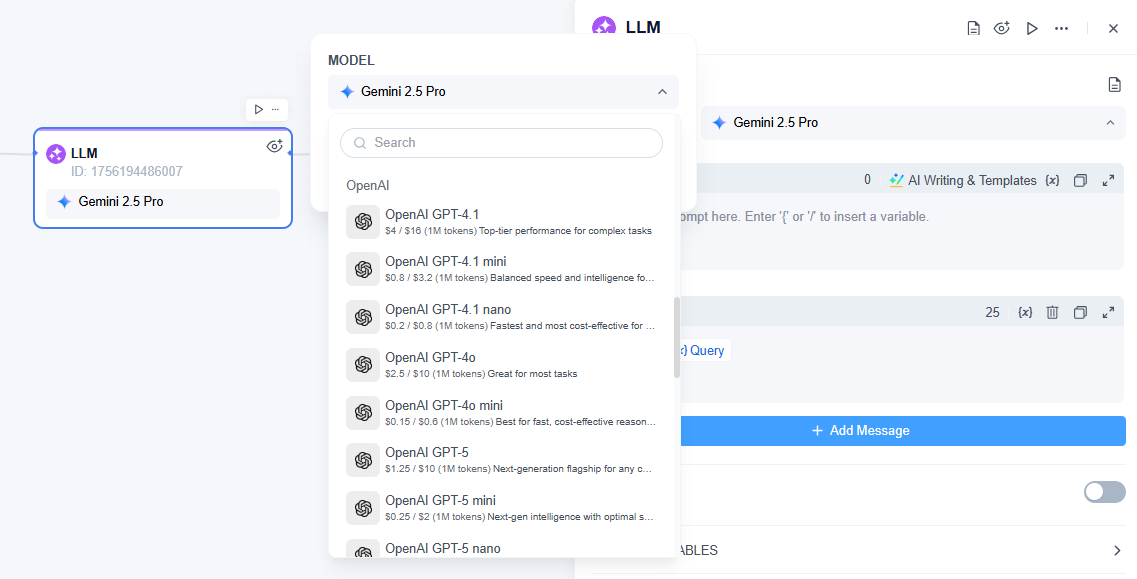Click the OpenAI logo beside GPT-4o

363,365
